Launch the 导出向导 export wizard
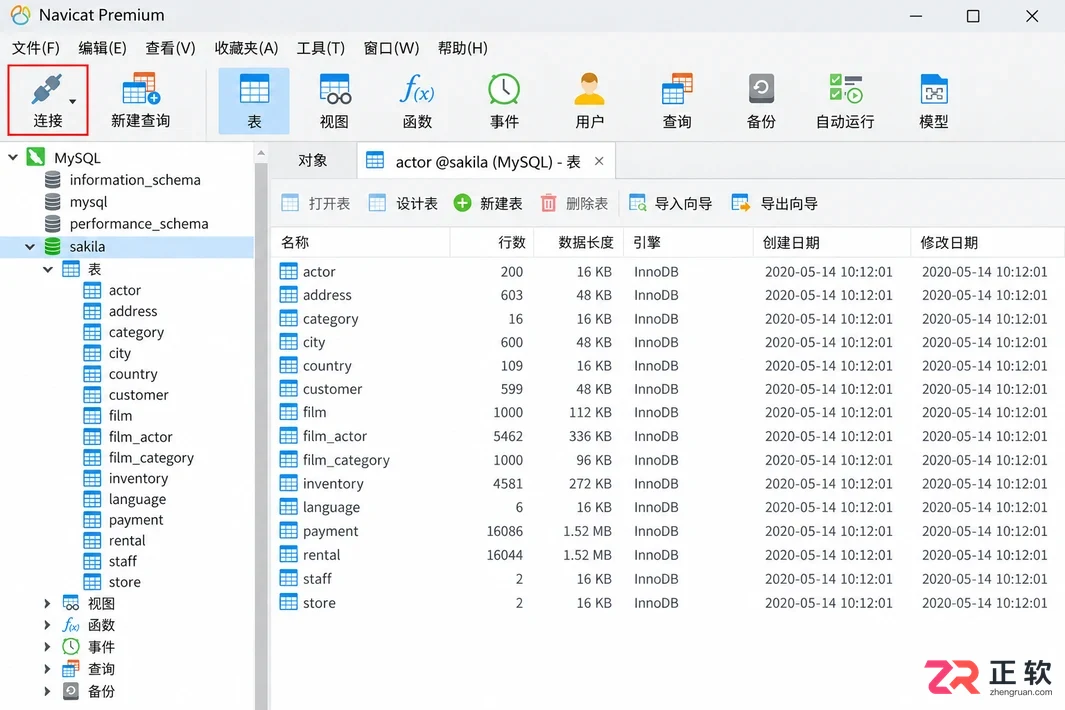Viewport: 1065px width, 710px height. pos(774,203)
